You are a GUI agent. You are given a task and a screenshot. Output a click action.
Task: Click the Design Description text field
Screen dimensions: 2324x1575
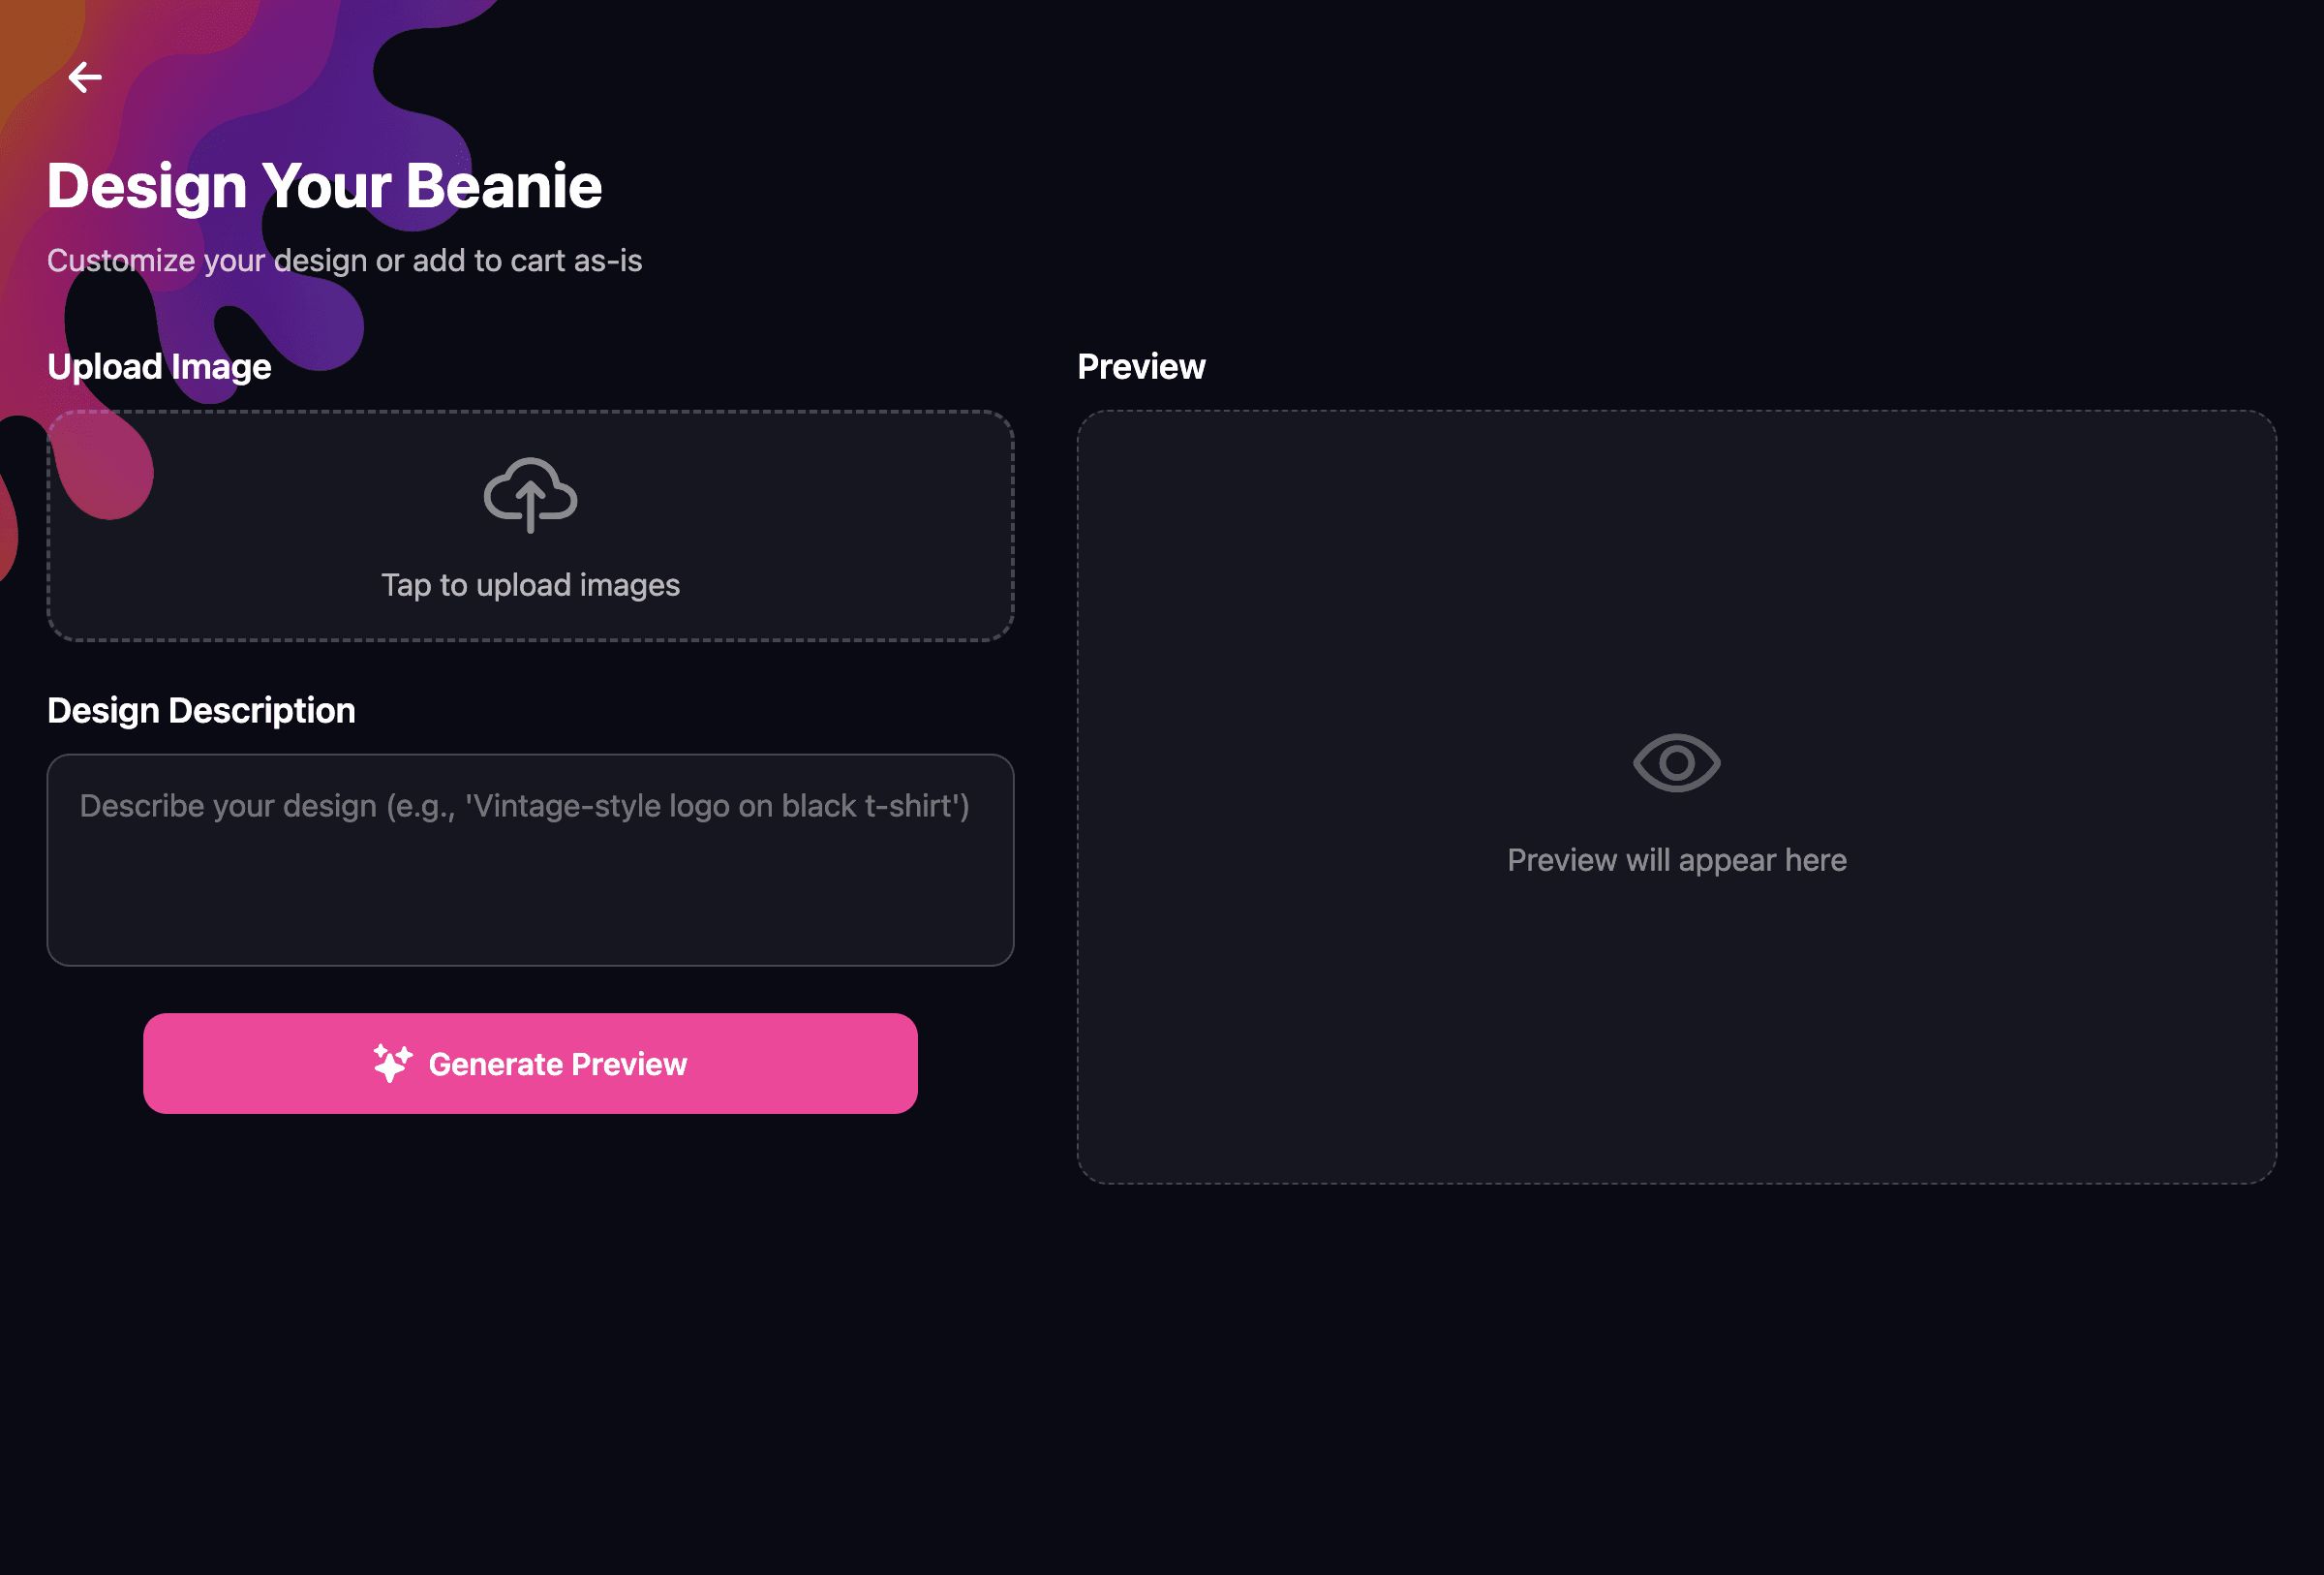(x=529, y=860)
